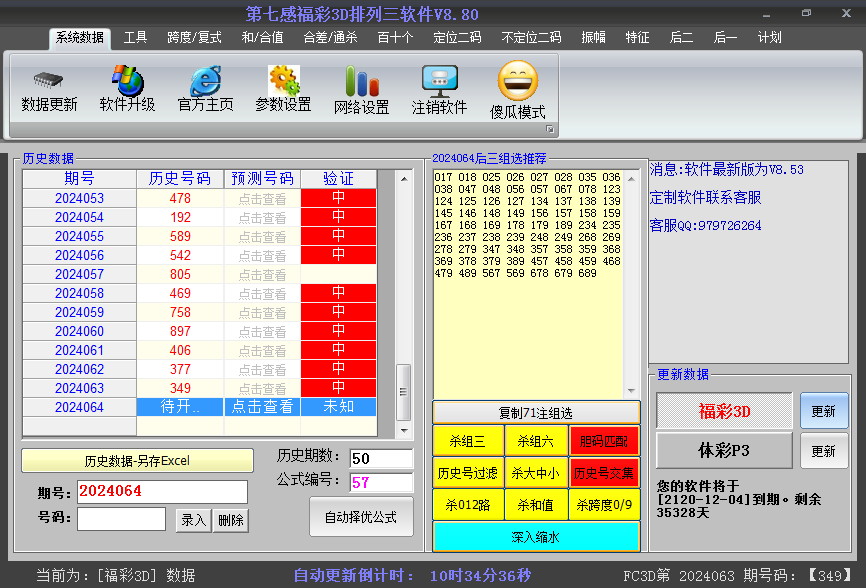Viewport: 866px width, 588px height.
Task: Select history number 349
Action: (x=180, y=388)
